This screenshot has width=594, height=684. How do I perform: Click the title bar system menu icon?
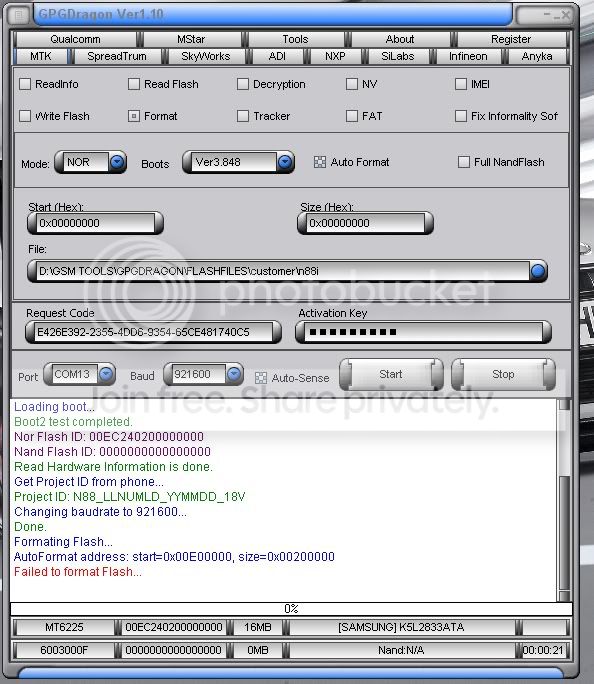coord(19,16)
